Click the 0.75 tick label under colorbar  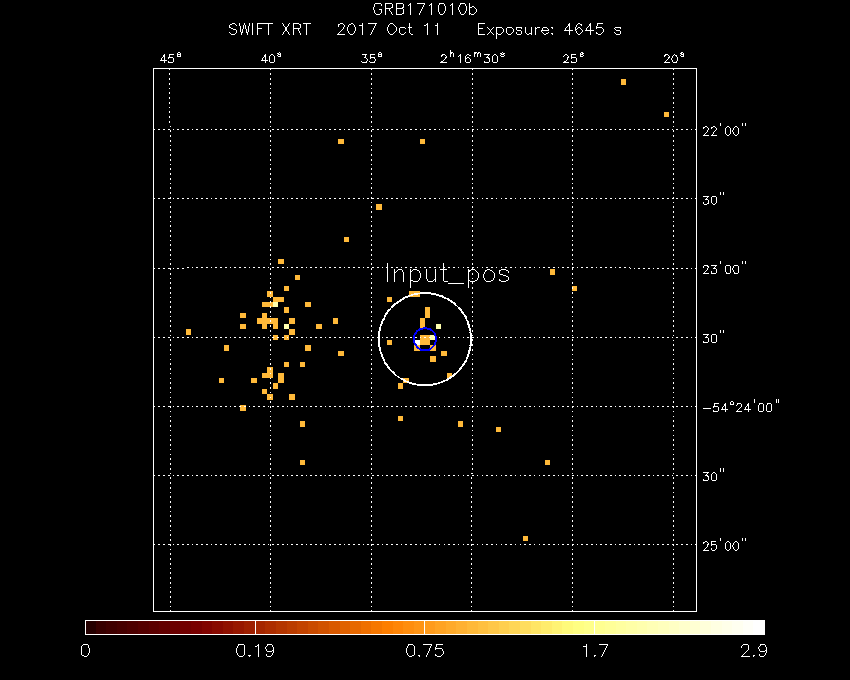pos(425,651)
